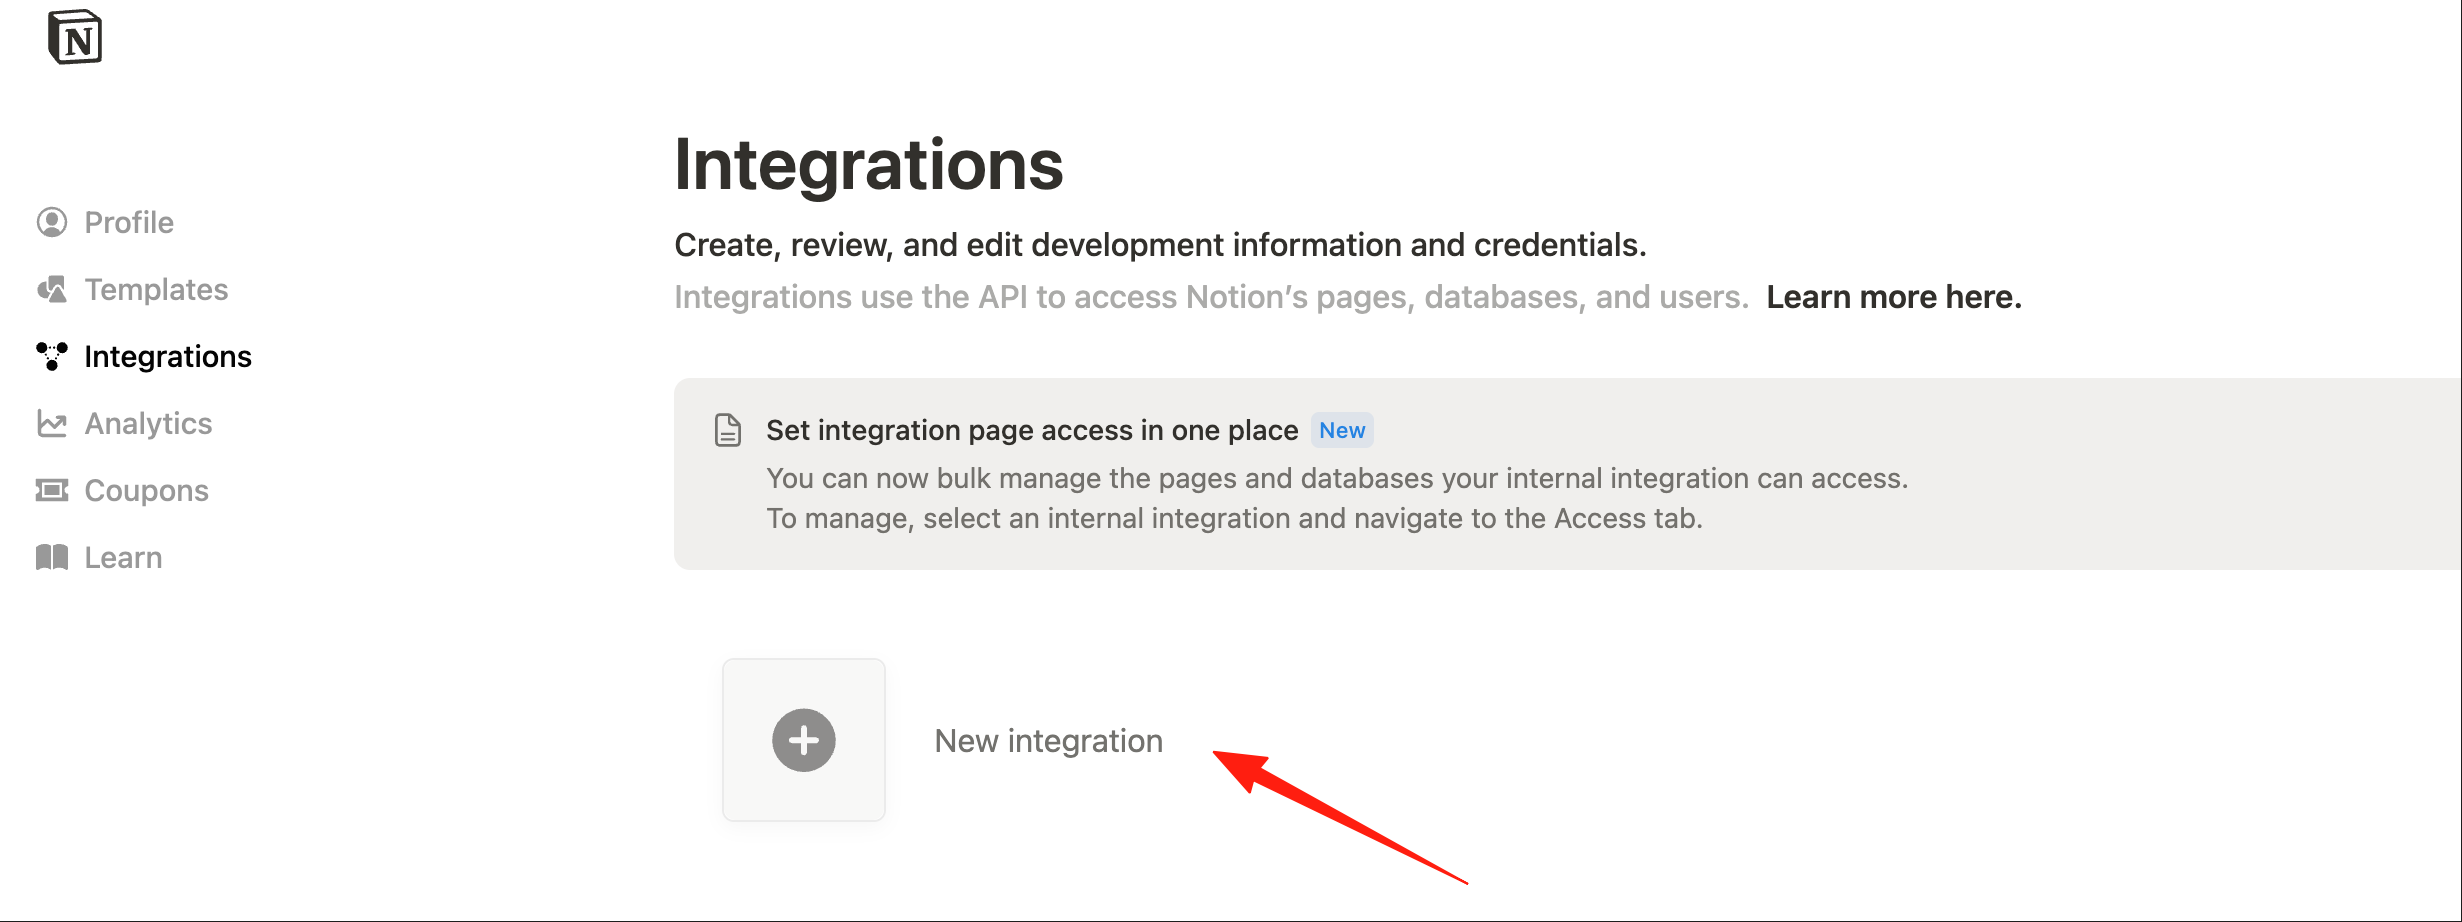The width and height of the screenshot is (2462, 922).
Task: Click the 'New integration' label
Action: [1048, 740]
